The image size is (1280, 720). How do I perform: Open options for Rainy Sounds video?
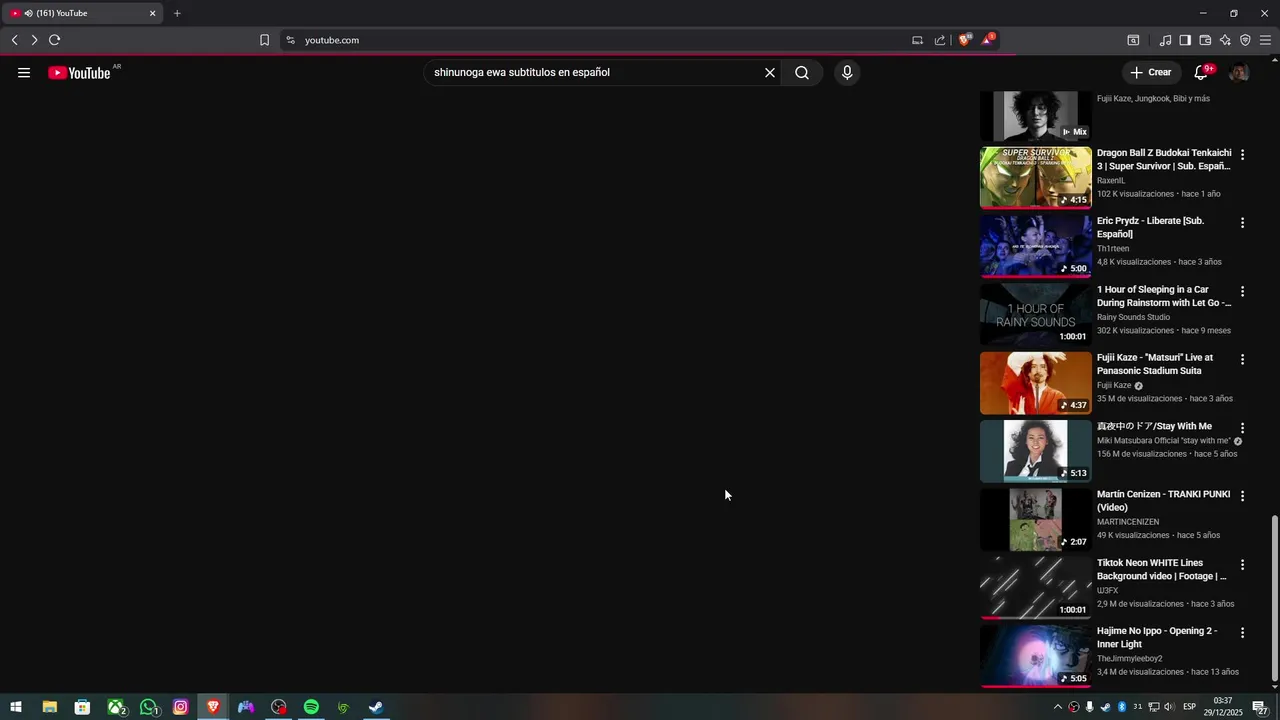(1243, 291)
